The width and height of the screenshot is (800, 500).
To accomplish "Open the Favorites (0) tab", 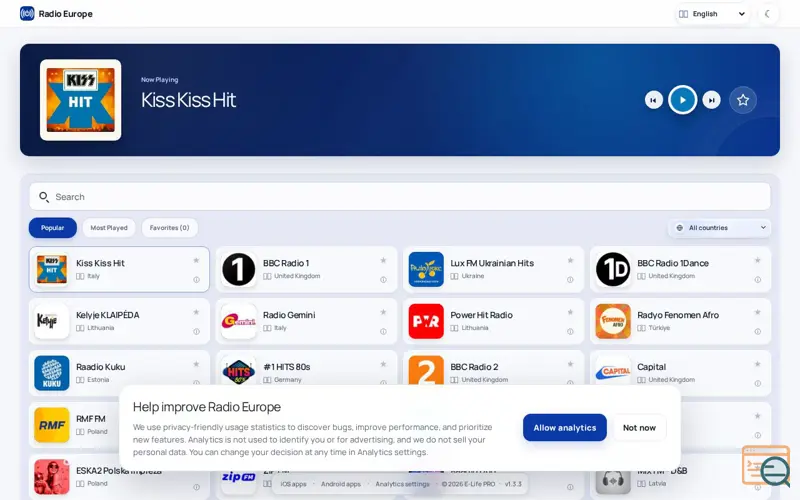I will pos(169,228).
